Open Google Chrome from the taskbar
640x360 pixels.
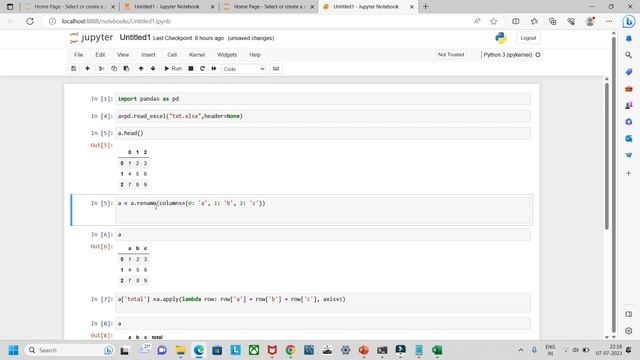tap(290, 350)
